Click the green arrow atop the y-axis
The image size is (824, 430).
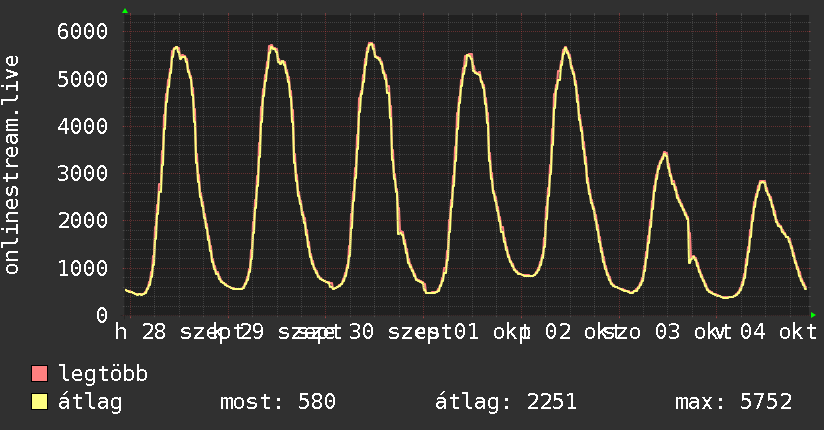pos(125,11)
